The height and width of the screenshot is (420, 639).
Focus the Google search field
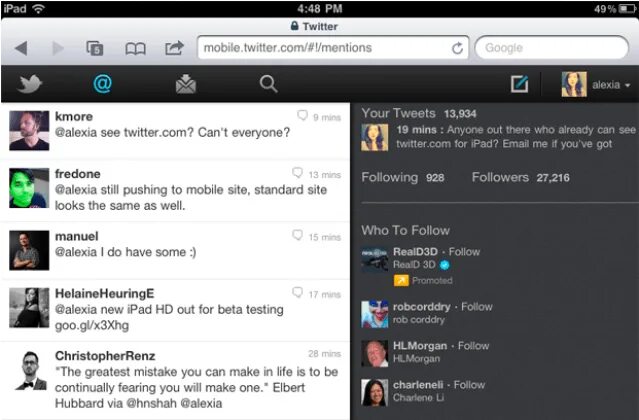pos(552,48)
